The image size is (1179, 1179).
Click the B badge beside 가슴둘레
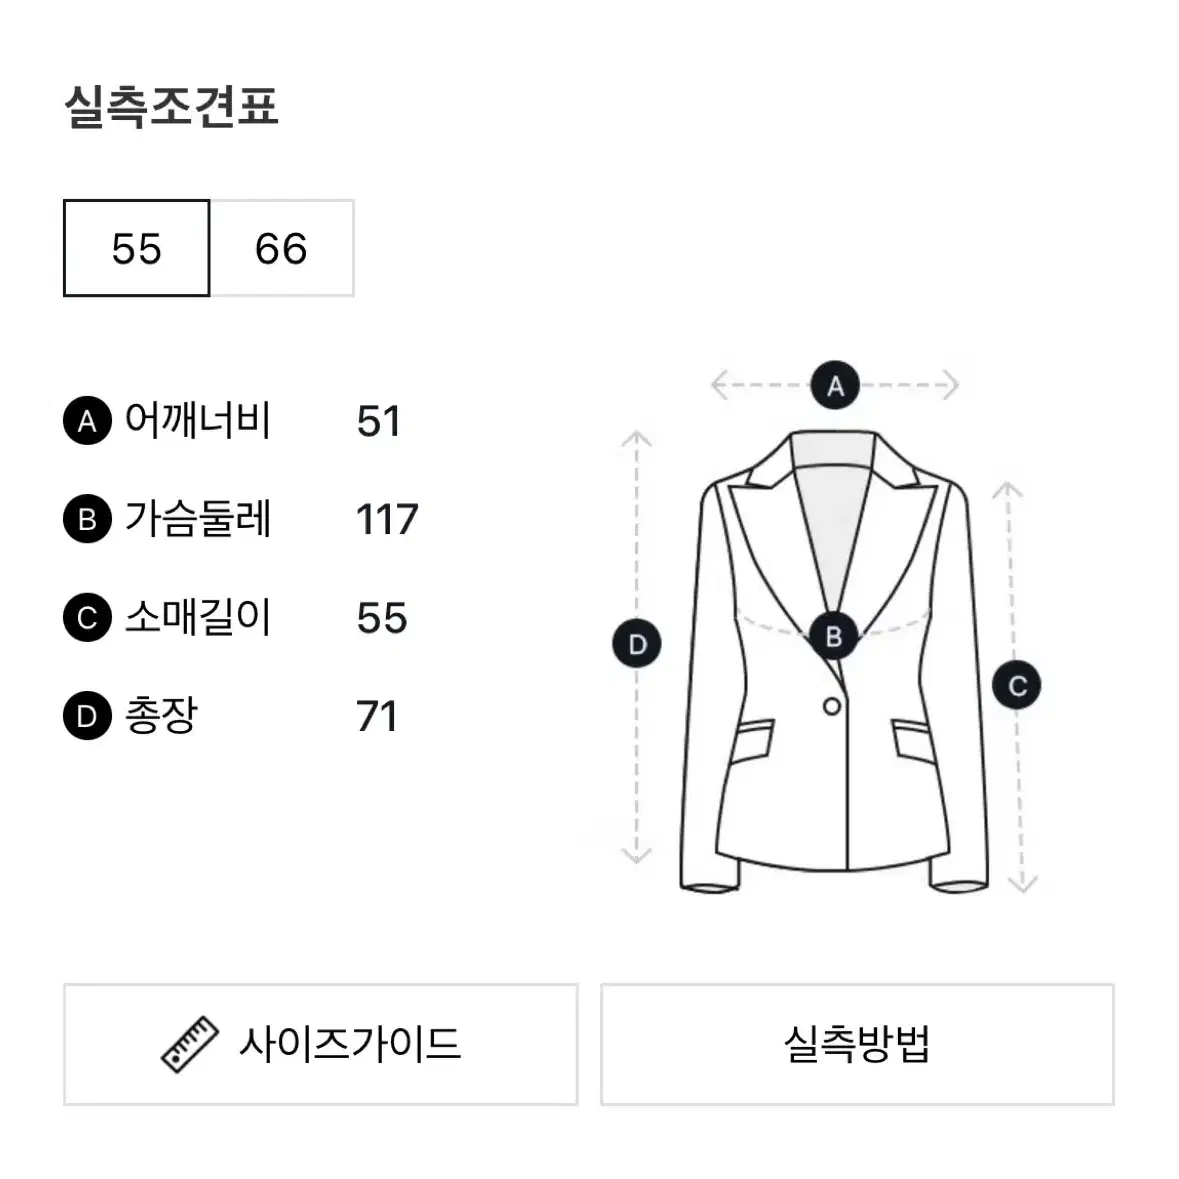(87, 519)
